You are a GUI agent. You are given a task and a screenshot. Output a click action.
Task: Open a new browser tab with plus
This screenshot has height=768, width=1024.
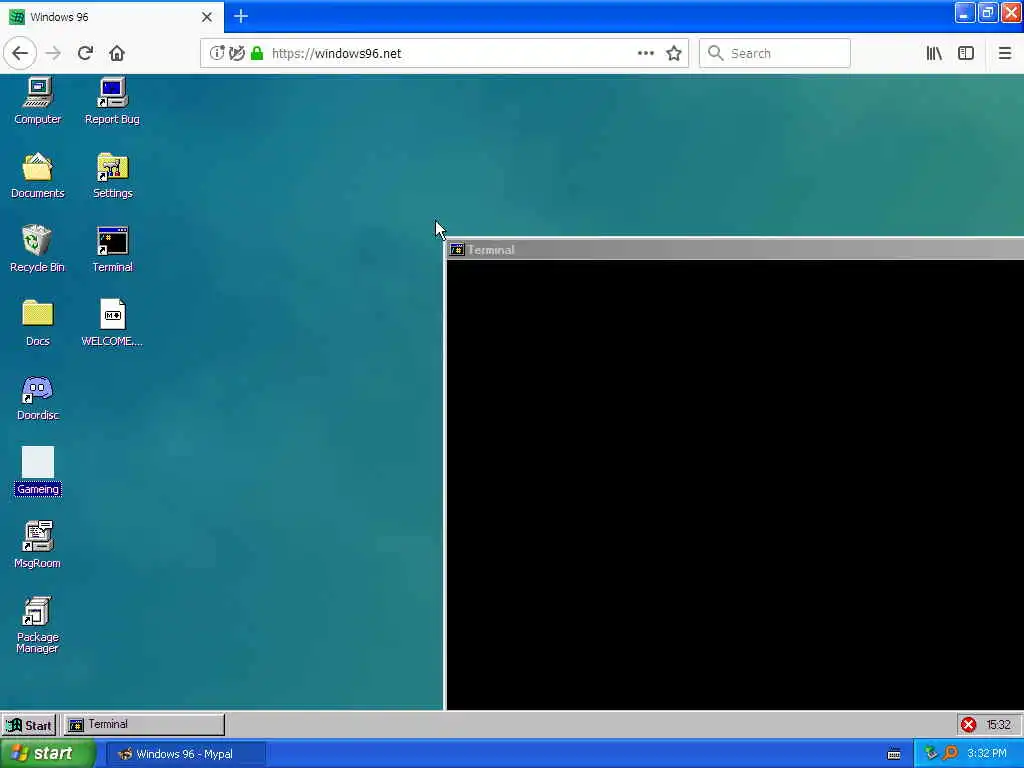241,16
